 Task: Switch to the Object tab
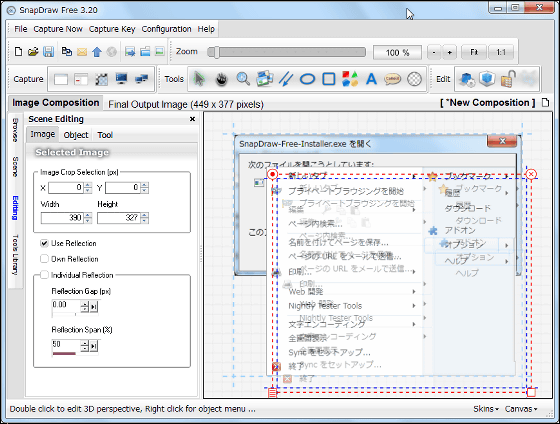coord(76,135)
